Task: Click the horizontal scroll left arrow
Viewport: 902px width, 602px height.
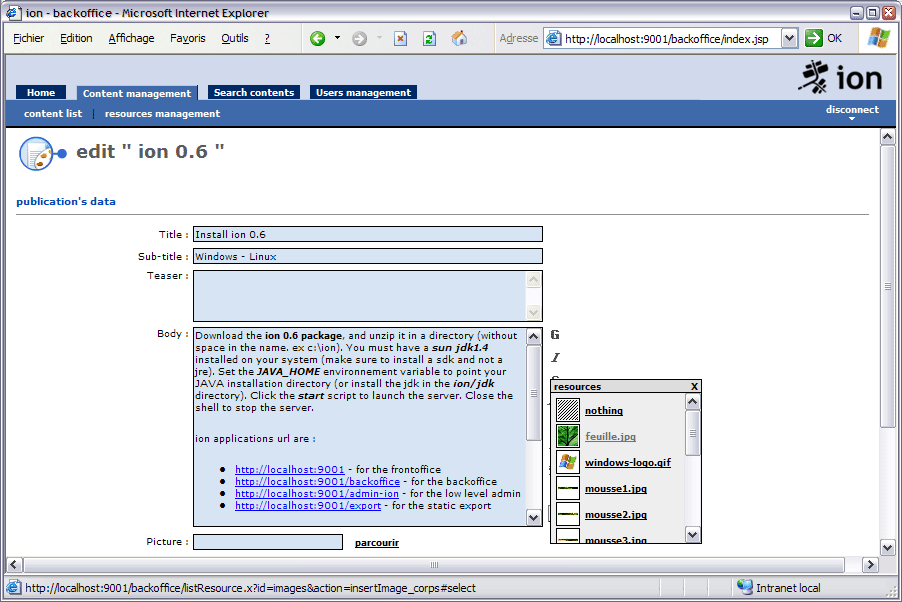Action: click(x=14, y=565)
